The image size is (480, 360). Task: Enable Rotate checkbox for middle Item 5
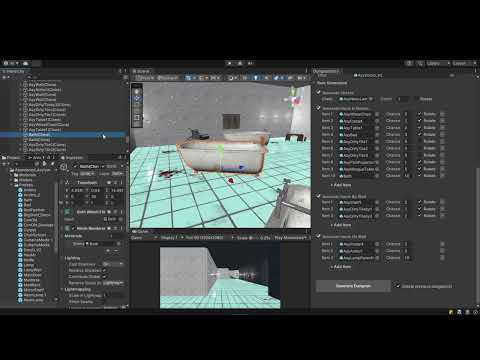[420, 141]
